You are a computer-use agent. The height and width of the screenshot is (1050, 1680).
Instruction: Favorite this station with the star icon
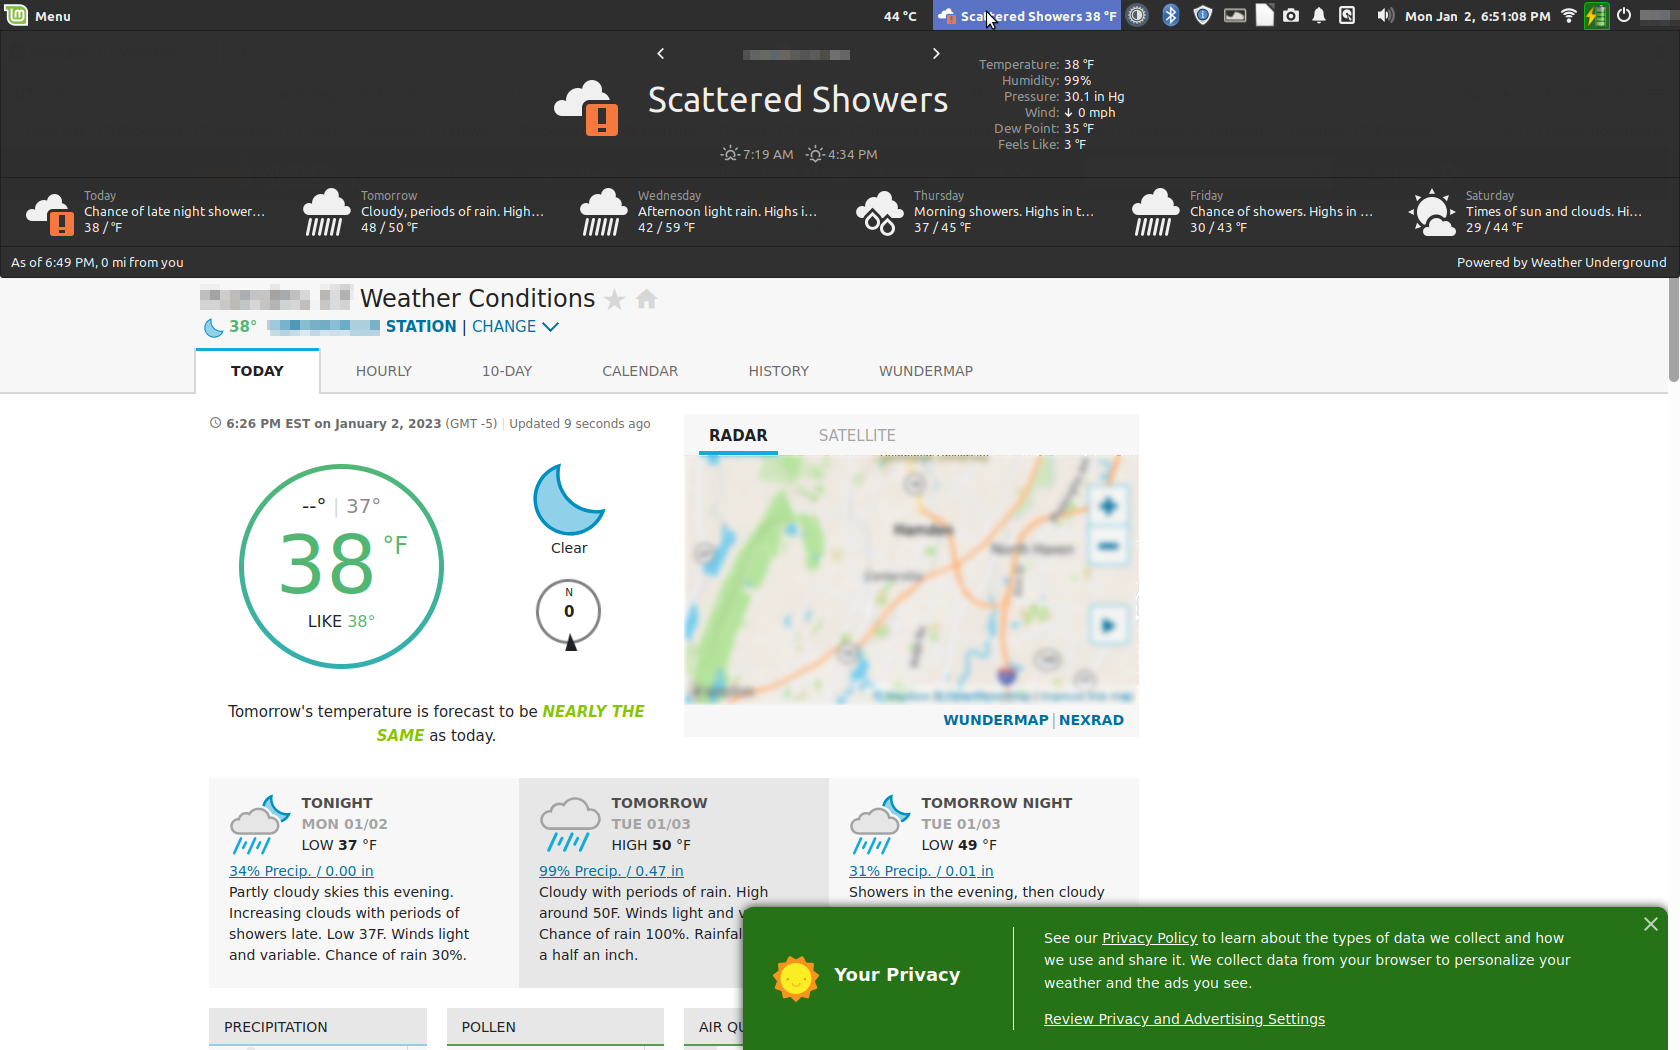(x=615, y=299)
